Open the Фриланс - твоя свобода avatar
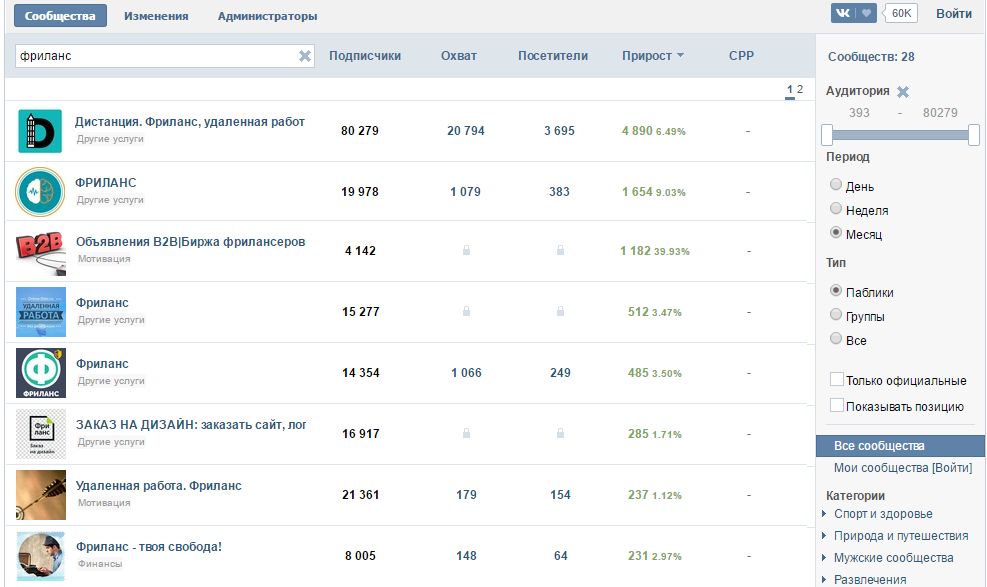Image resolution: width=987 pixels, height=587 pixels. coord(40,556)
